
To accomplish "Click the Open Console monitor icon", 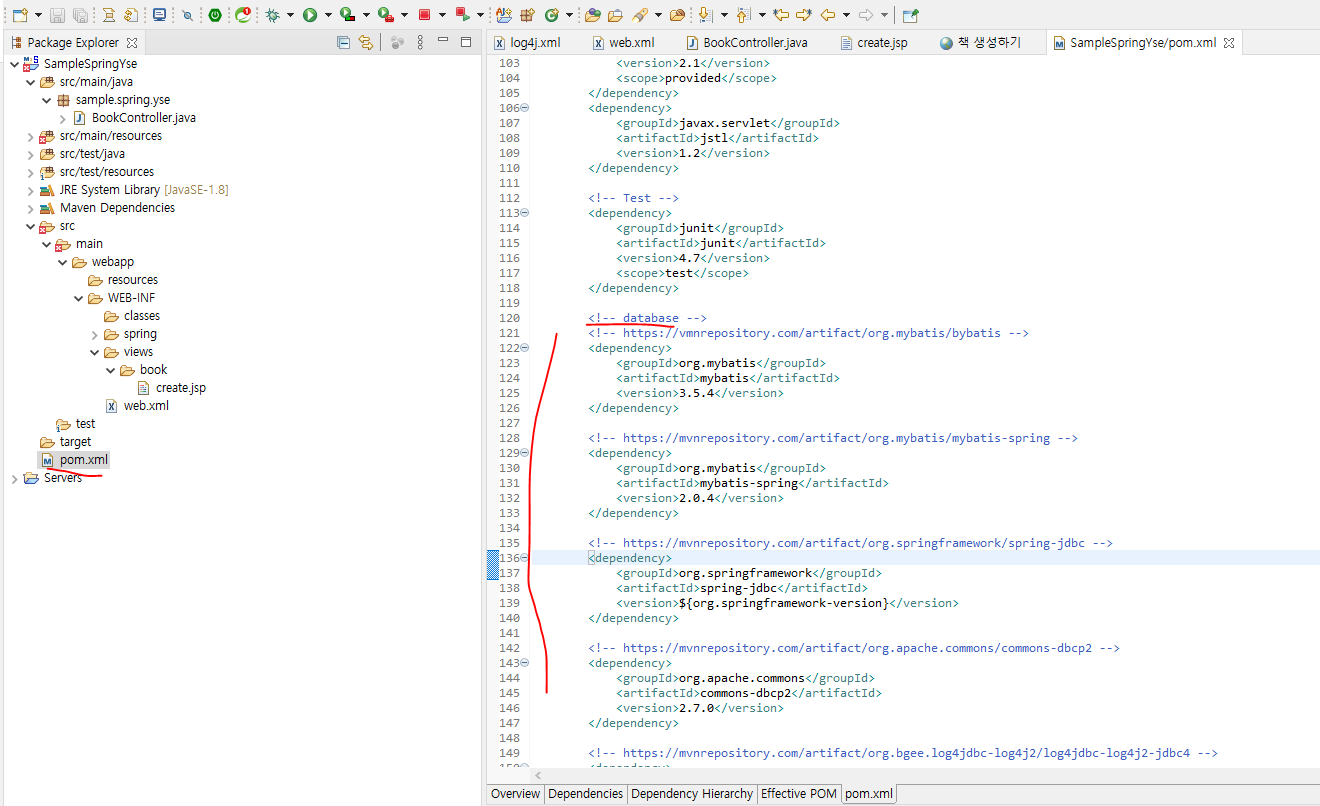I will pos(159,15).
